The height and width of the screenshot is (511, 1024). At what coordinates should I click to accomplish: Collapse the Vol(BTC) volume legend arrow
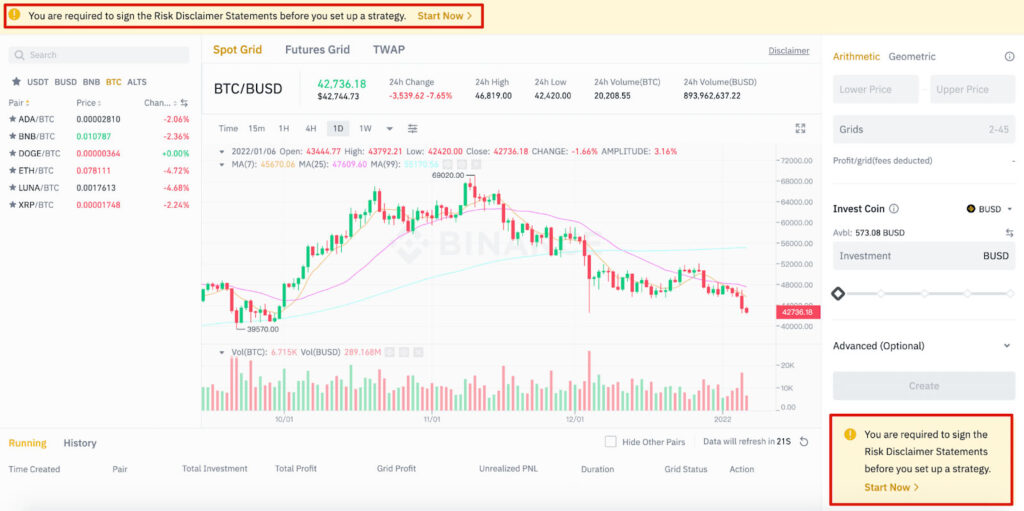[223, 352]
